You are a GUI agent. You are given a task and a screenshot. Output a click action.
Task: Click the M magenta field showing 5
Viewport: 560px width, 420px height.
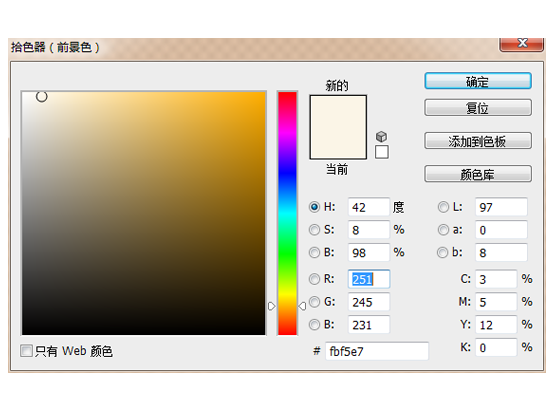496,302
